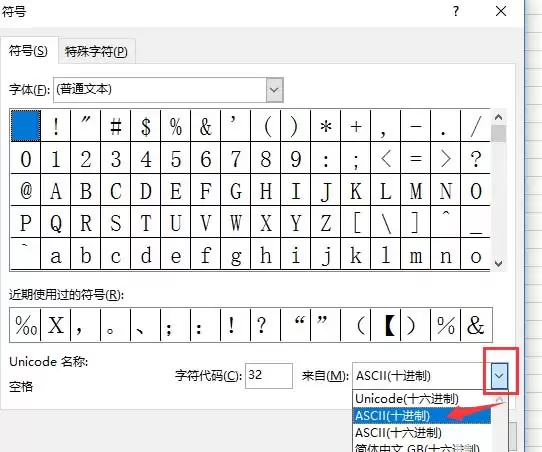This screenshot has height=452, width=542.
Task: Pick the ampersand symbol in character grid
Action: [x=205, y=126]
